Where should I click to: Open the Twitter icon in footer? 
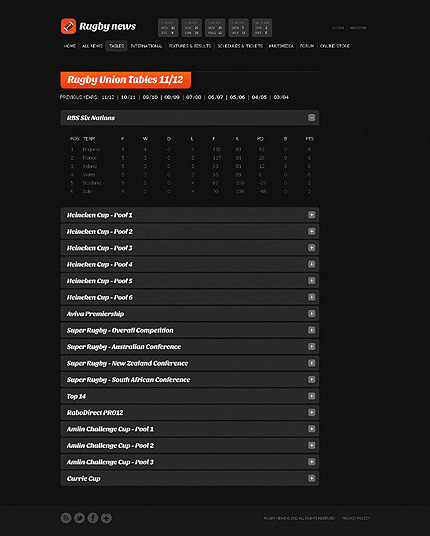click(x=79, y=518)
